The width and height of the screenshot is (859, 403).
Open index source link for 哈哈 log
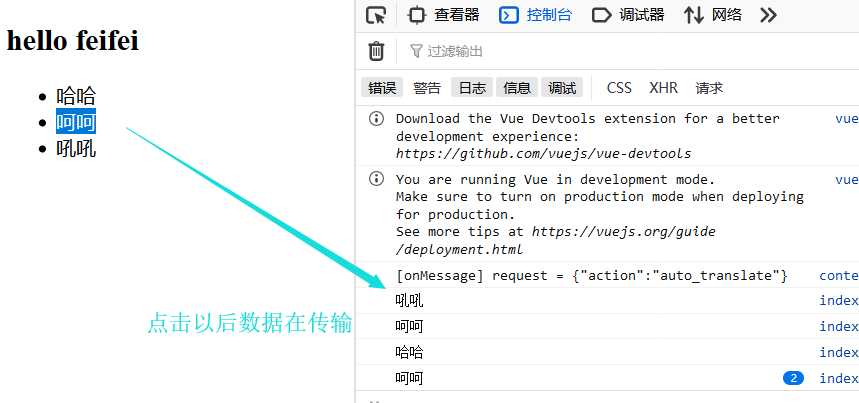(839, 352)
